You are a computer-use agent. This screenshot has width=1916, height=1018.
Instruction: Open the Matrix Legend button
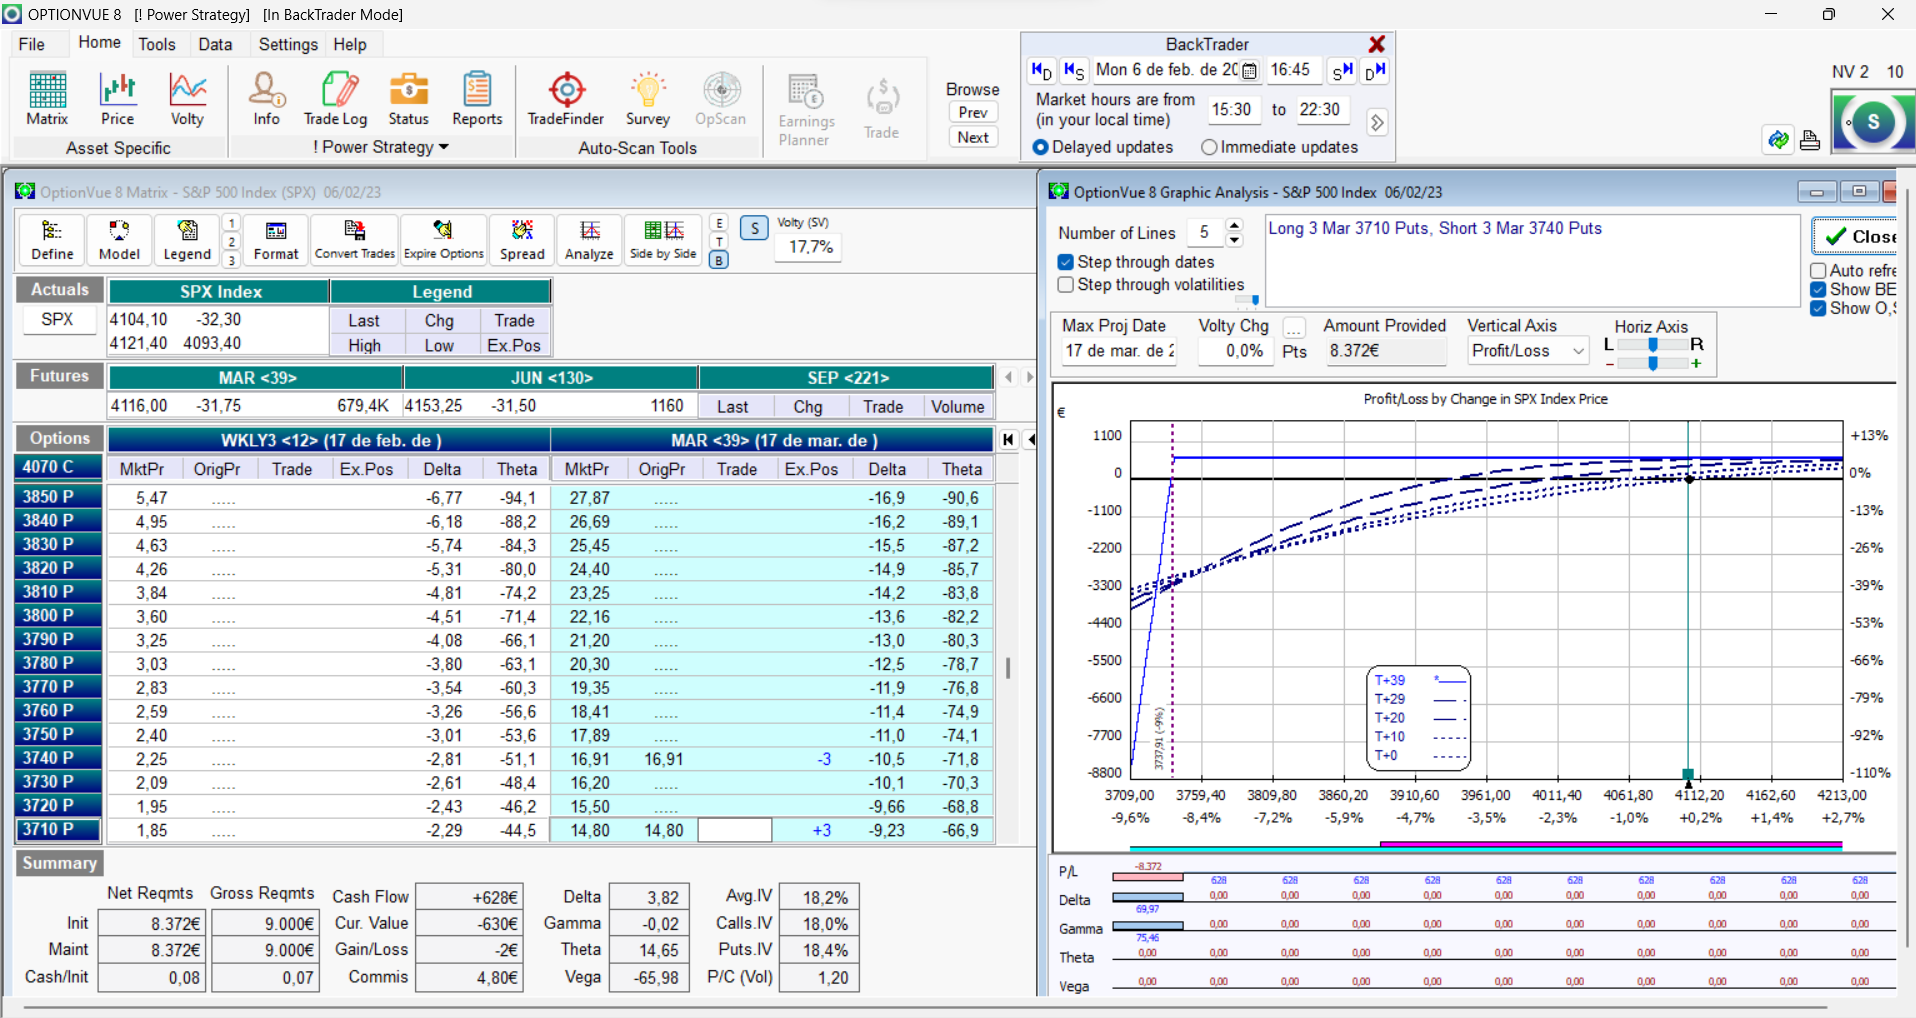[187, 241]
